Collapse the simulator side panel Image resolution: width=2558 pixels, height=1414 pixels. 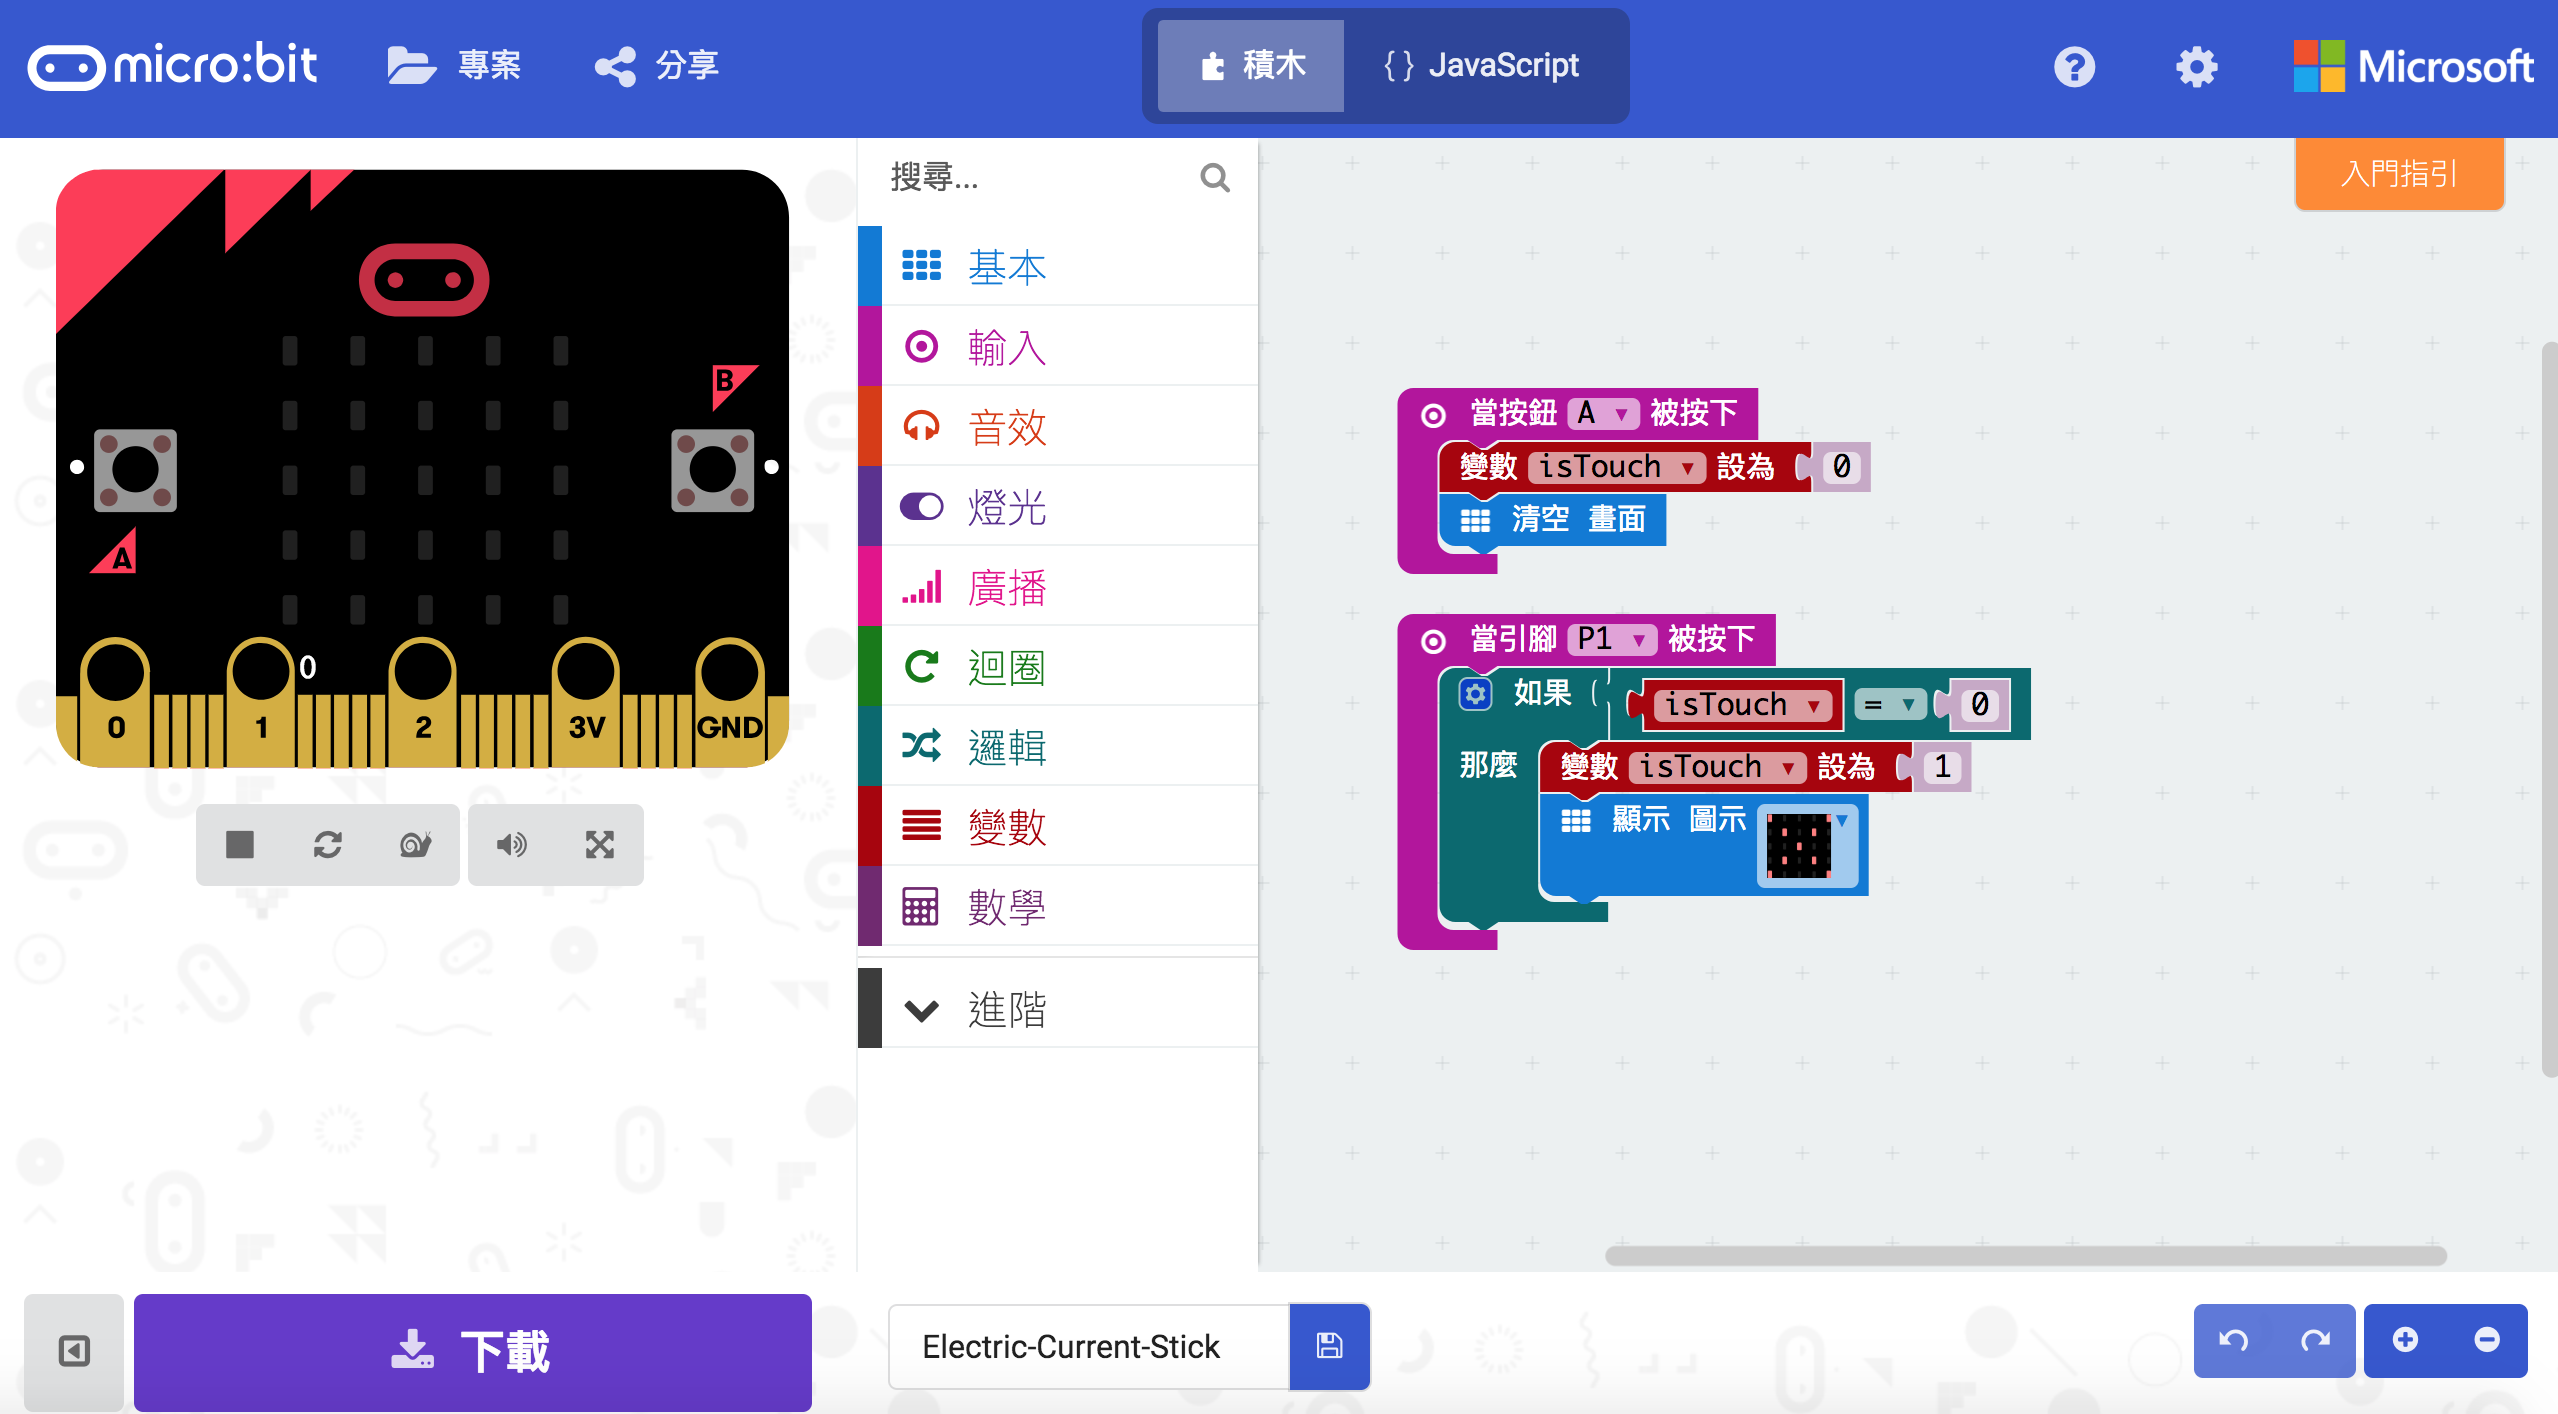tap(74, 1352)
